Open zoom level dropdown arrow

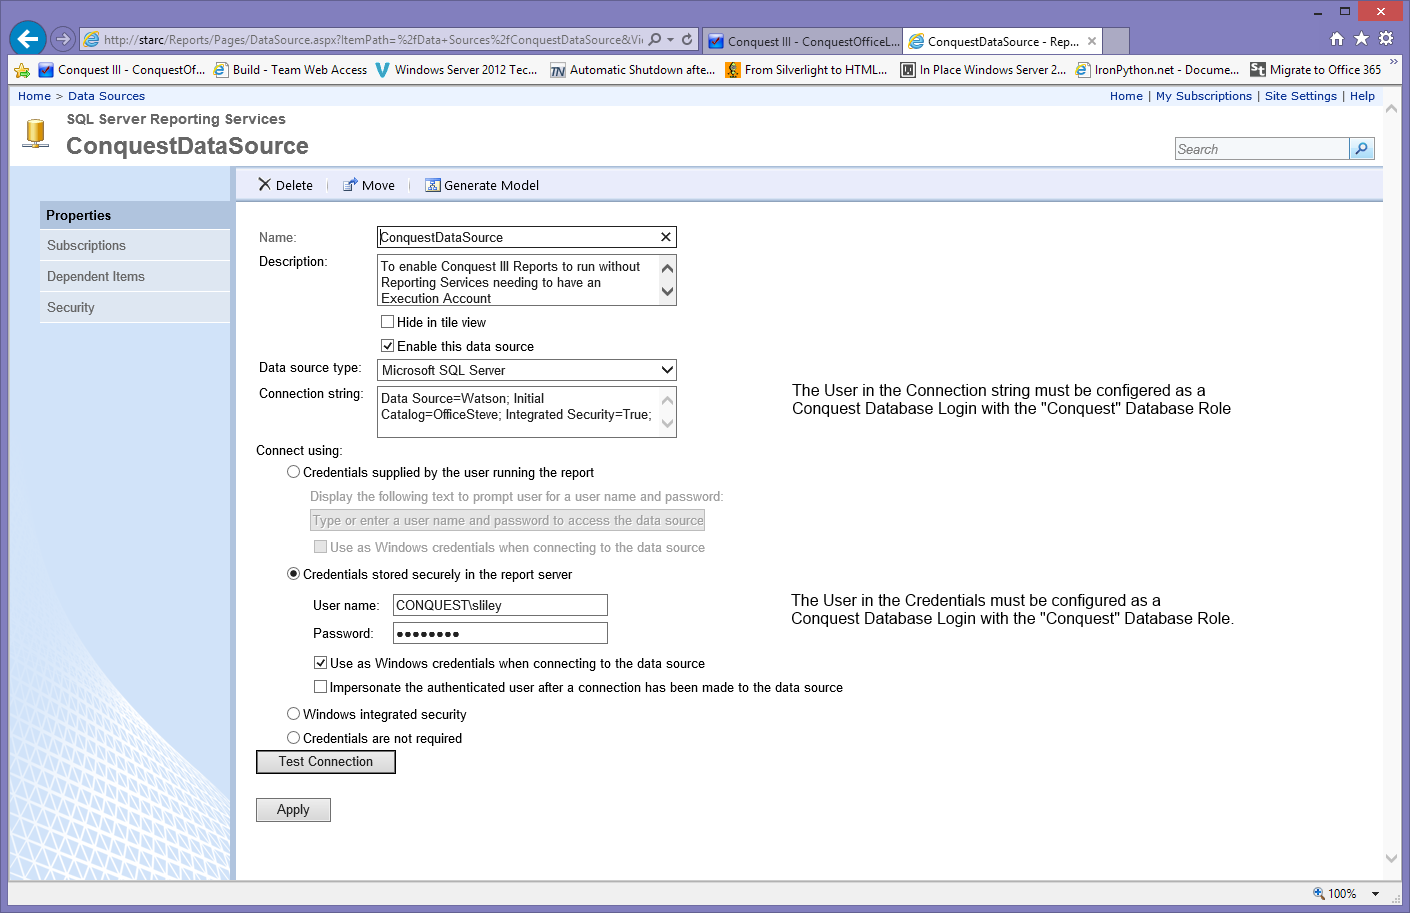coord(1375,894)
